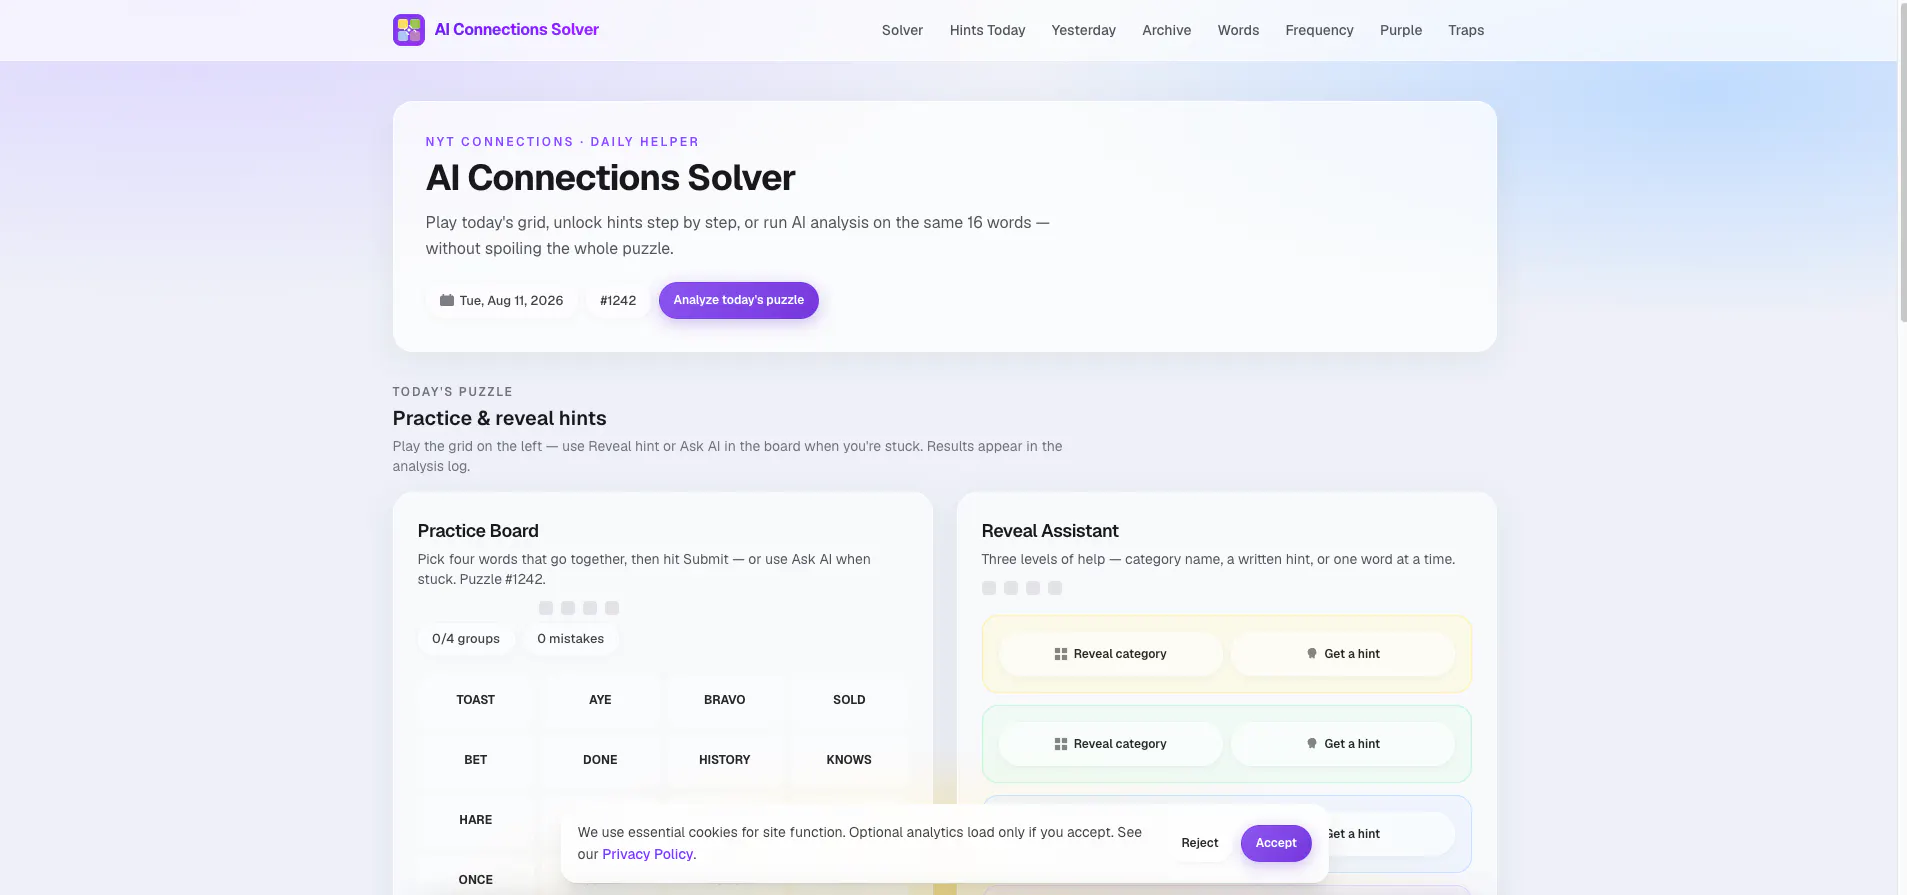The image size is (1907, 895).
Task: Reject optional cookies
Action: [x=1200, y=843]
